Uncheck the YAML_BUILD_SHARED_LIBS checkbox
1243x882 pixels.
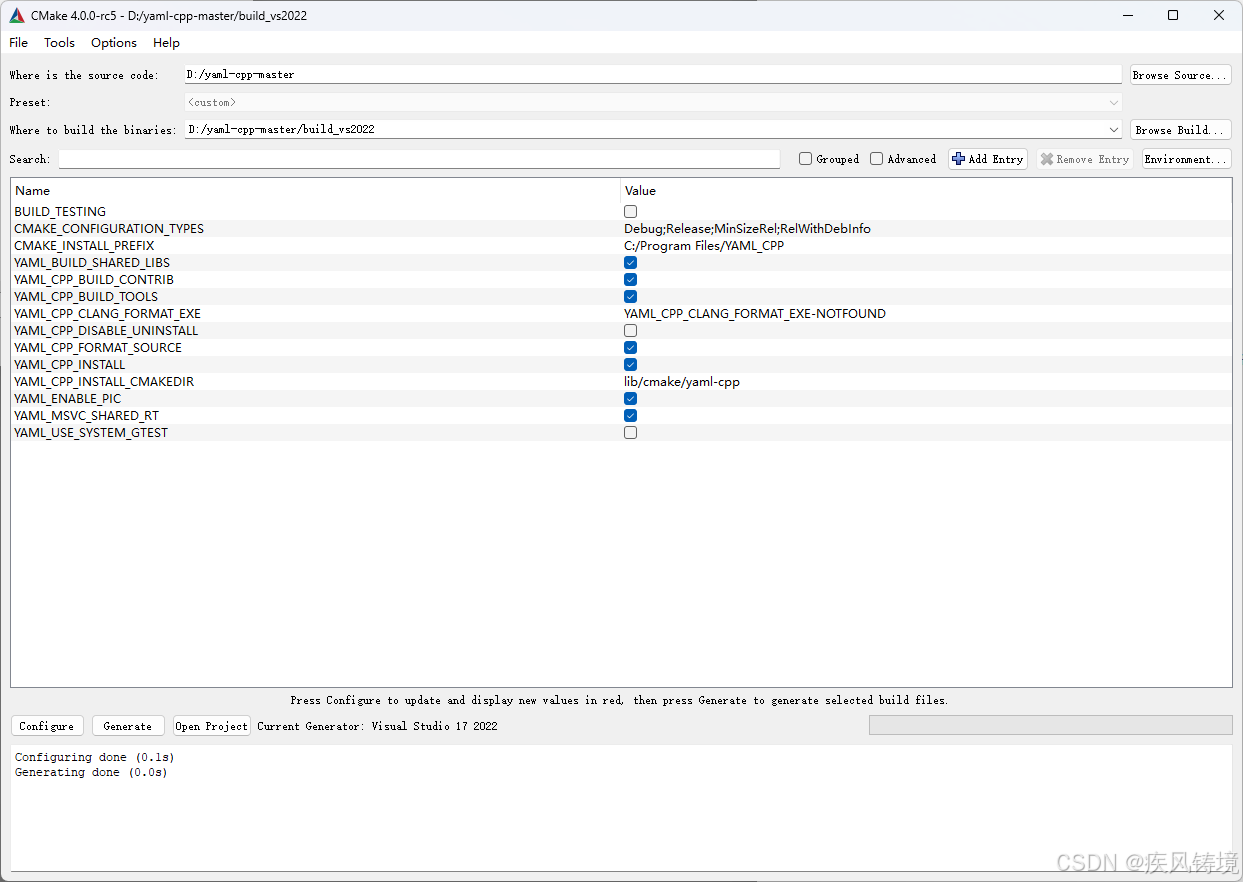(x=630, y=263)
